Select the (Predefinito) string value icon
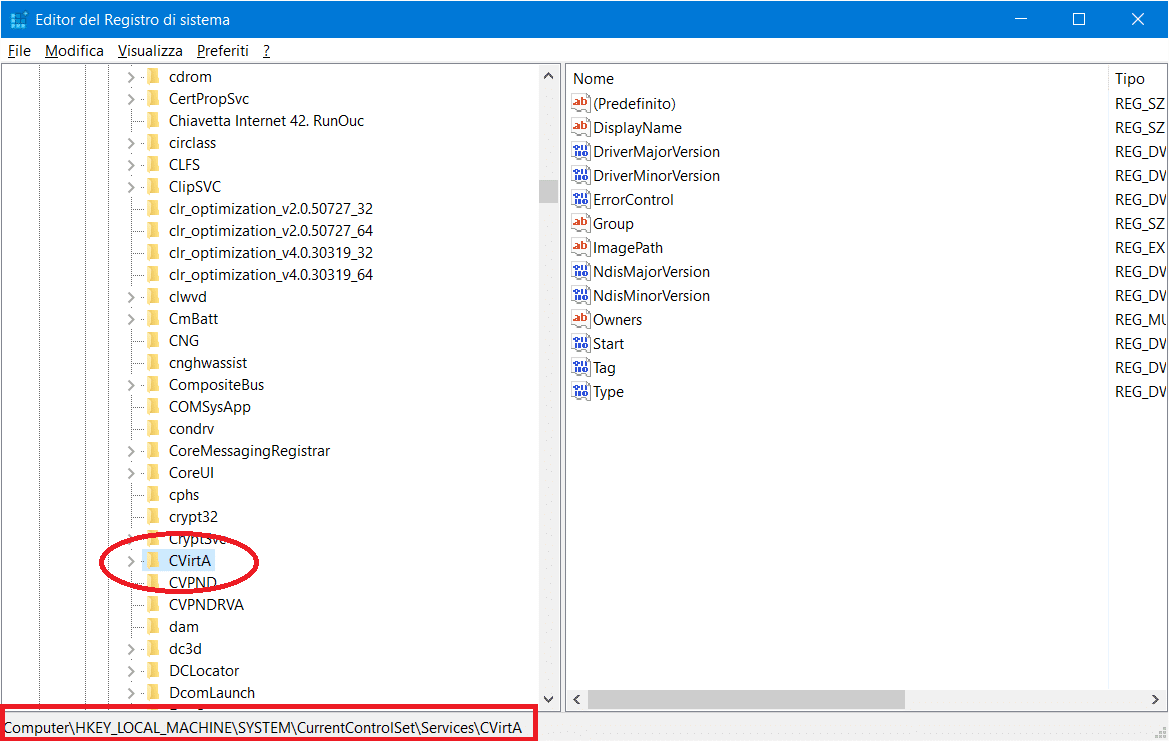 click(580, 103)
